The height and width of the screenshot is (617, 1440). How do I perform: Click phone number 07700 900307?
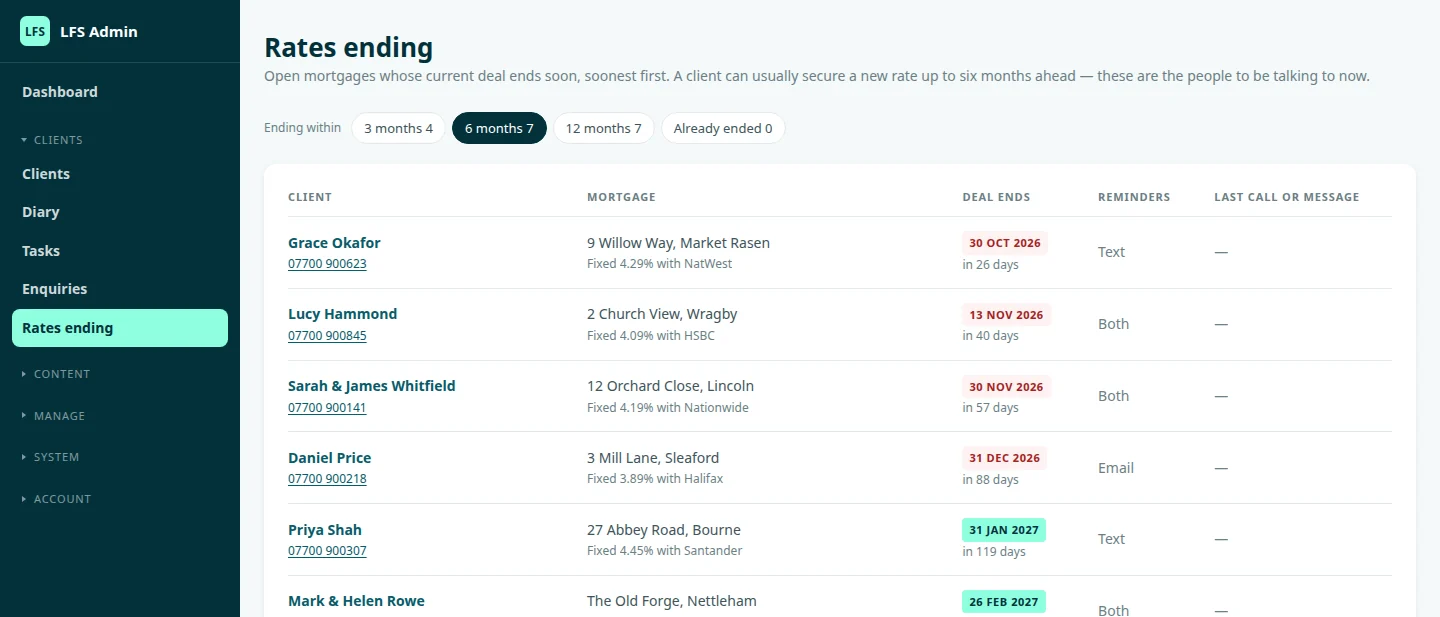coord(327,551)
